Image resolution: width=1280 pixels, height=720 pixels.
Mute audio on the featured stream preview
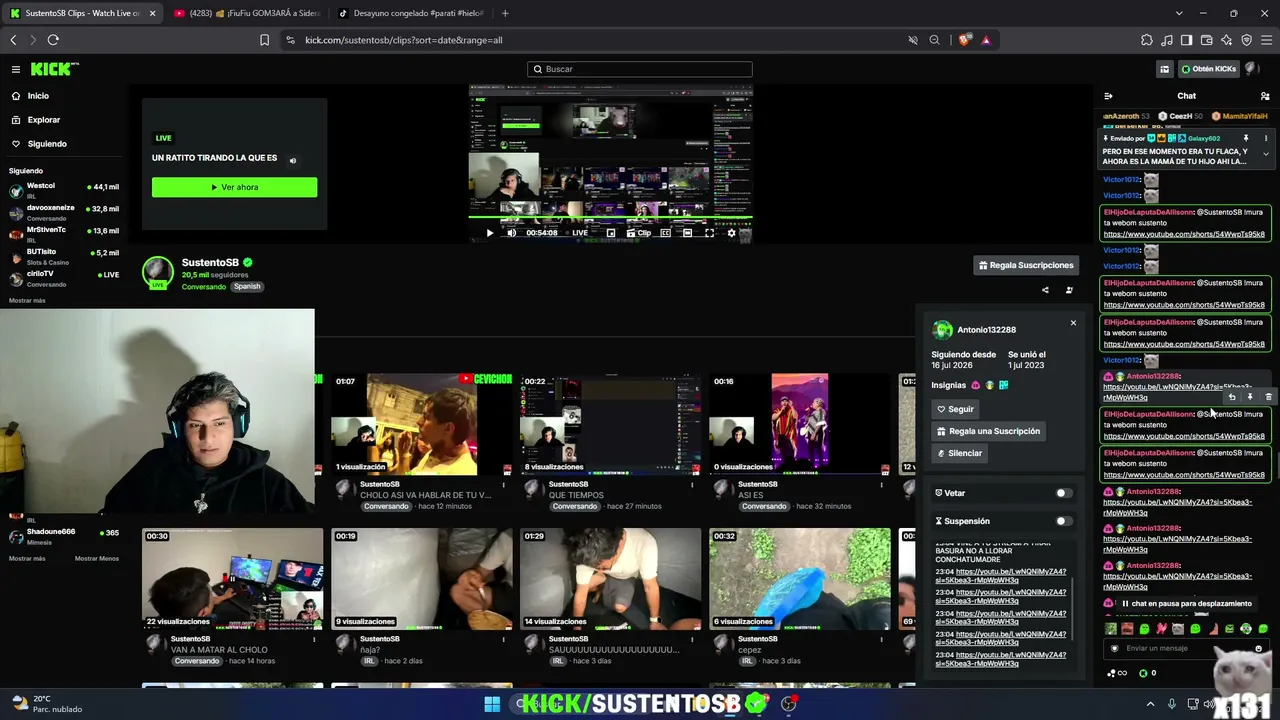tap(293, 160)
